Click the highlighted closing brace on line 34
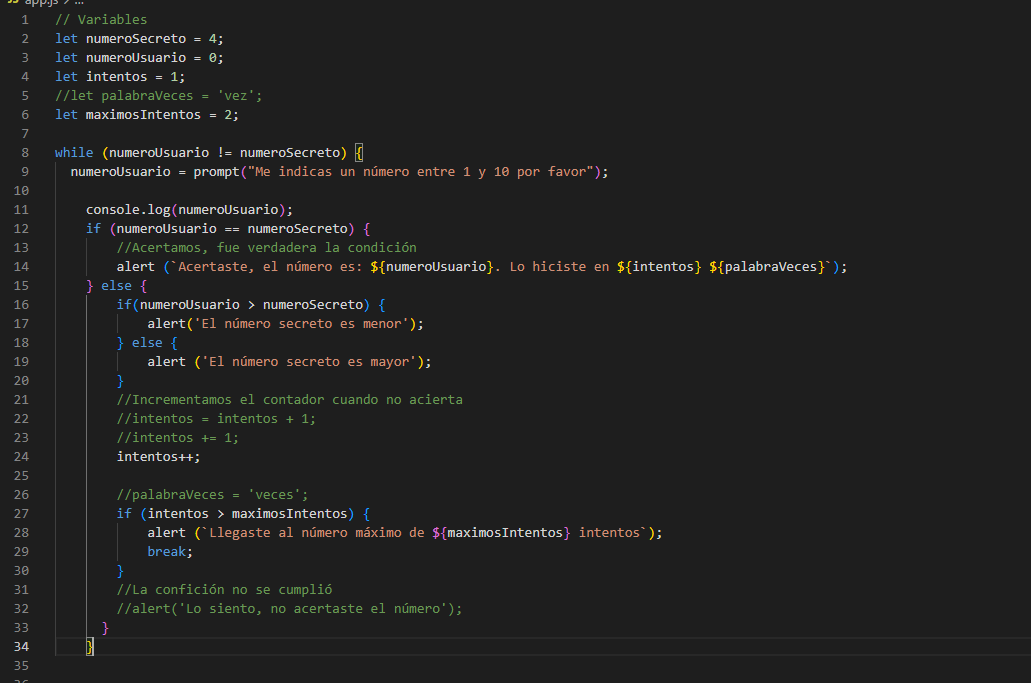The width and height of the screenshot is (1031, 683). (x=90, y=647)
